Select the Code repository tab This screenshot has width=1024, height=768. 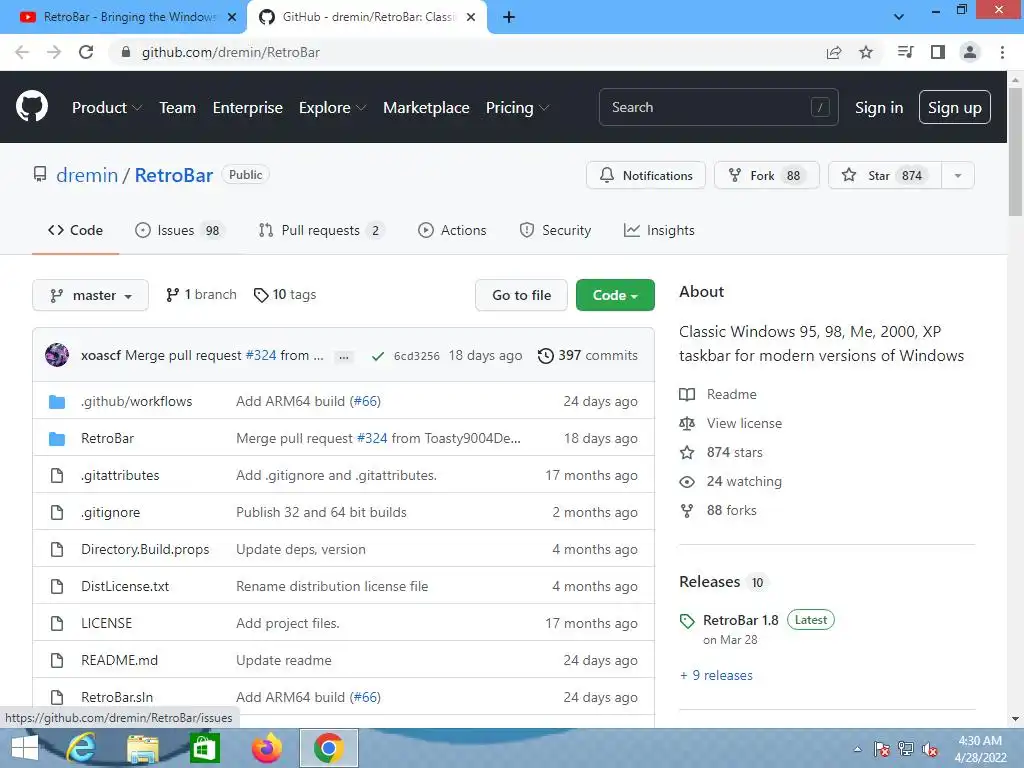click(x=75, y=231)
